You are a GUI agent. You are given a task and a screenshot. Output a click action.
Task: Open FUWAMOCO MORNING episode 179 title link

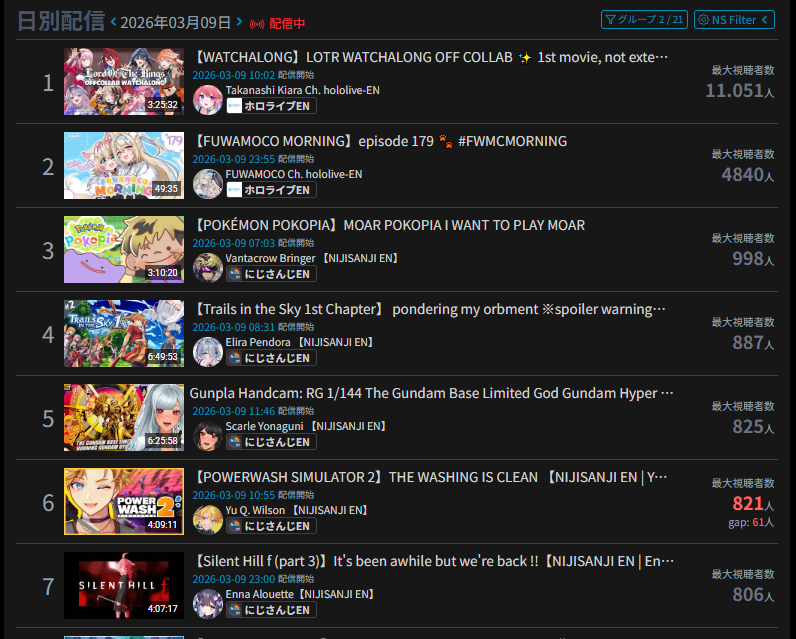tap(380, 141)
